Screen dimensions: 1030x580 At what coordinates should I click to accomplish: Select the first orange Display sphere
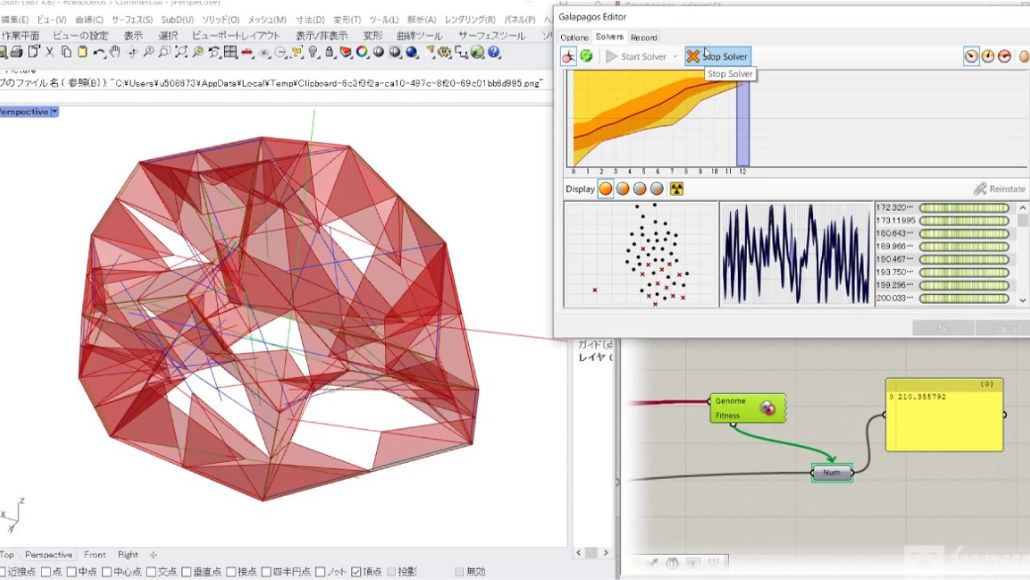(x=606, y=188)
